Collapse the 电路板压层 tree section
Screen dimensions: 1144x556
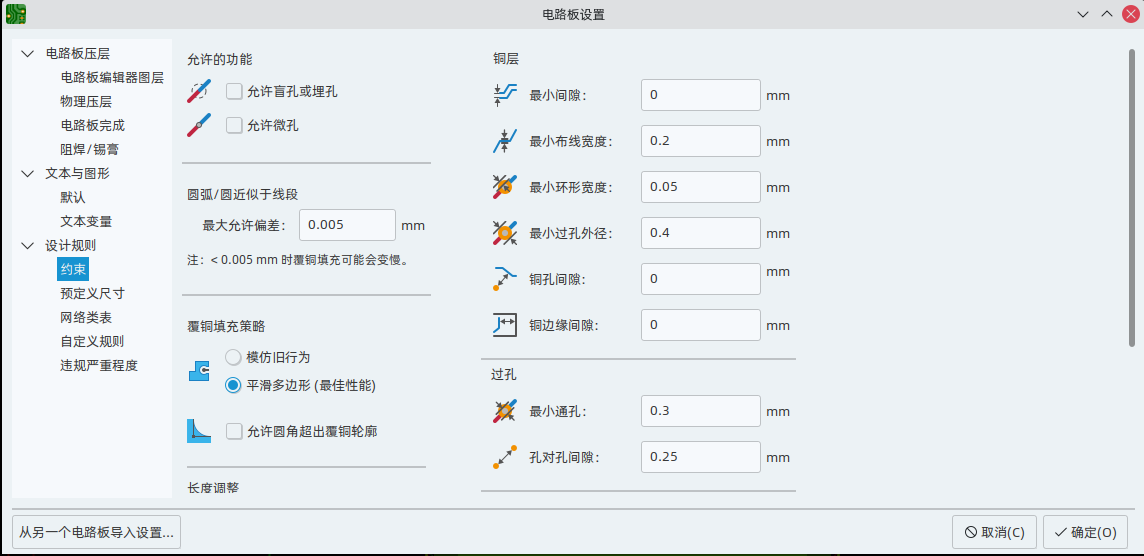(27, 54)
